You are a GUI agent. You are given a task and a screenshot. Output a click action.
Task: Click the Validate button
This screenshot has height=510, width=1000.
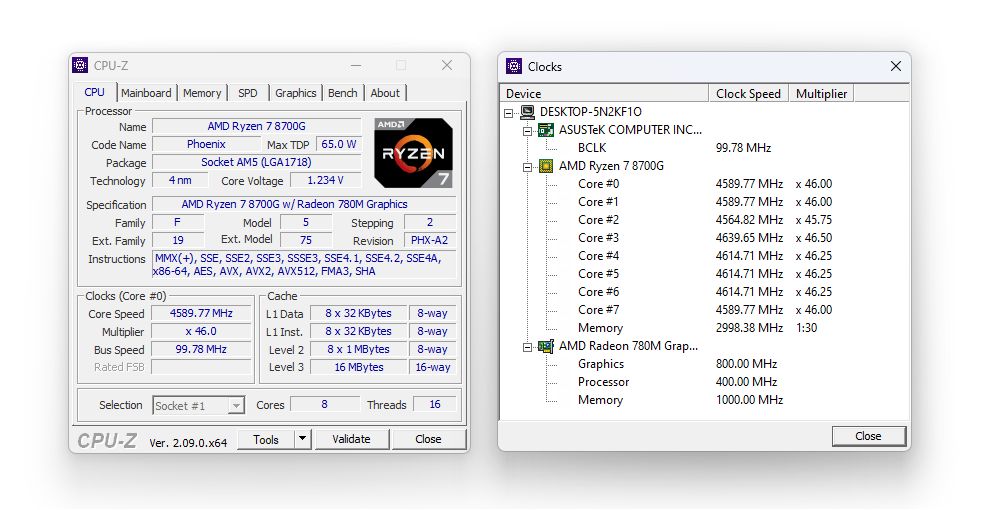pos(351,439)
